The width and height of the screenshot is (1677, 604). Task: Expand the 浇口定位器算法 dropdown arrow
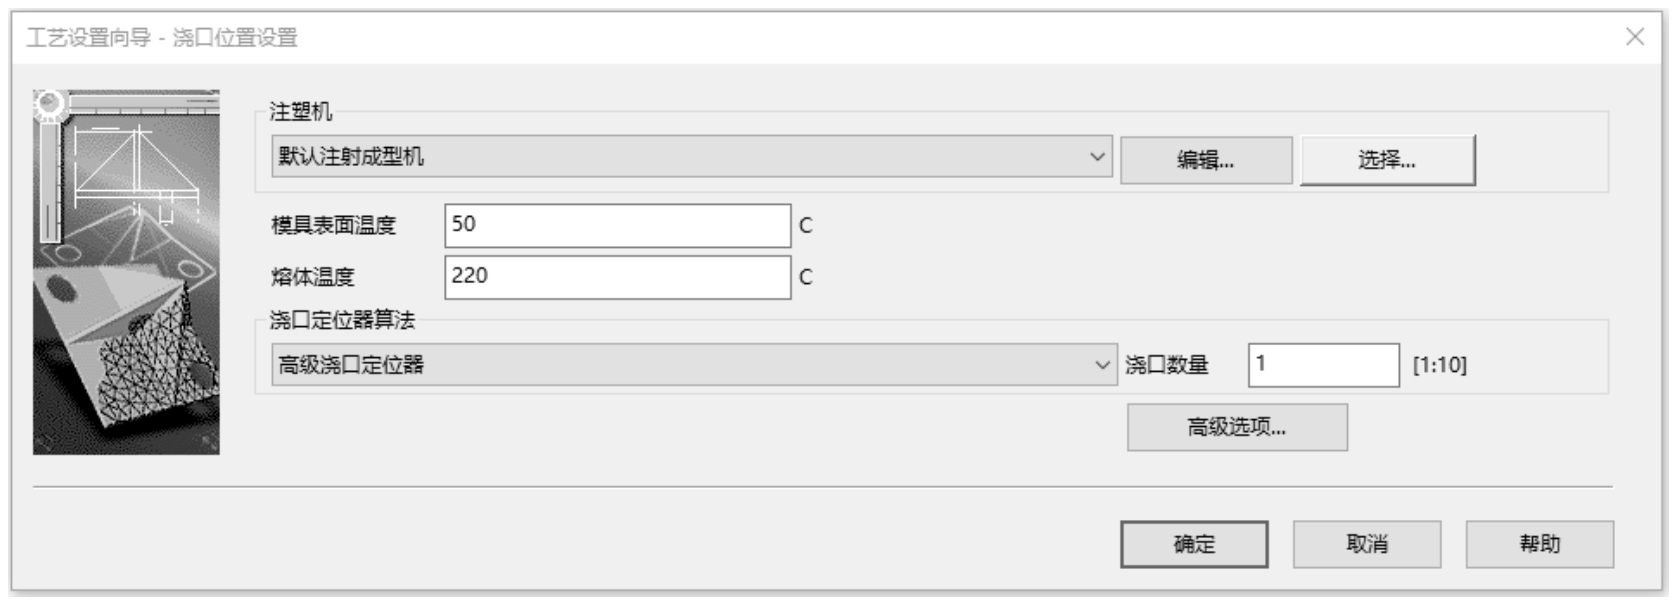point(1102,365)
